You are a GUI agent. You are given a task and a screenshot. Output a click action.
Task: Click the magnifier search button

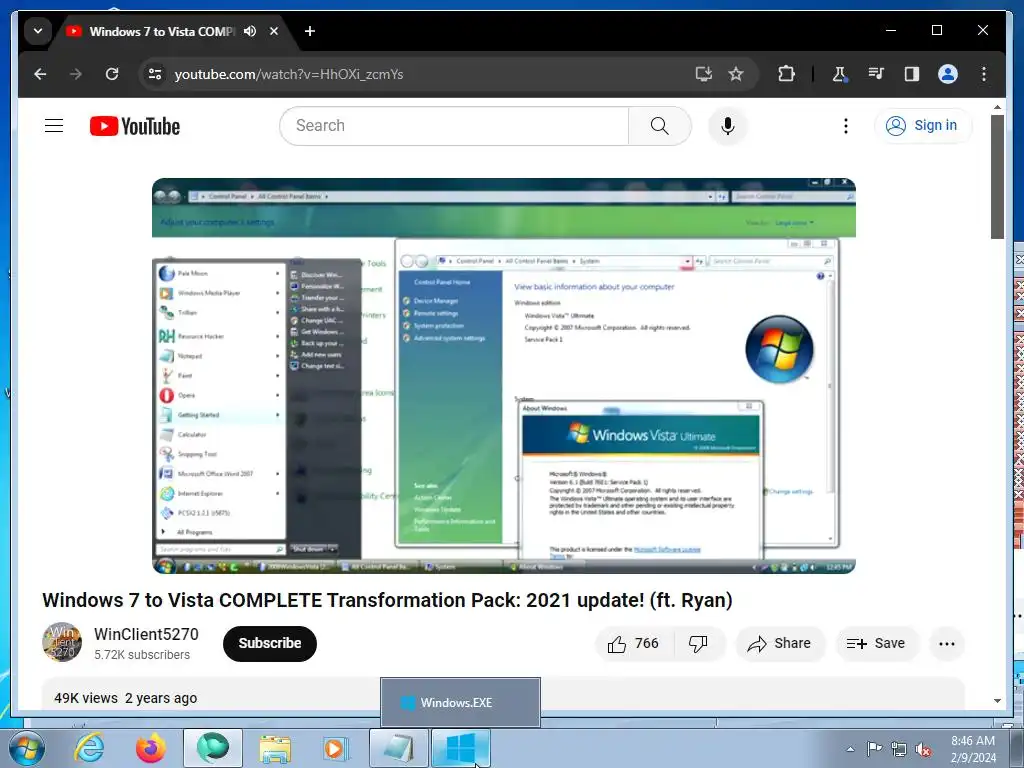coord(660,125)
